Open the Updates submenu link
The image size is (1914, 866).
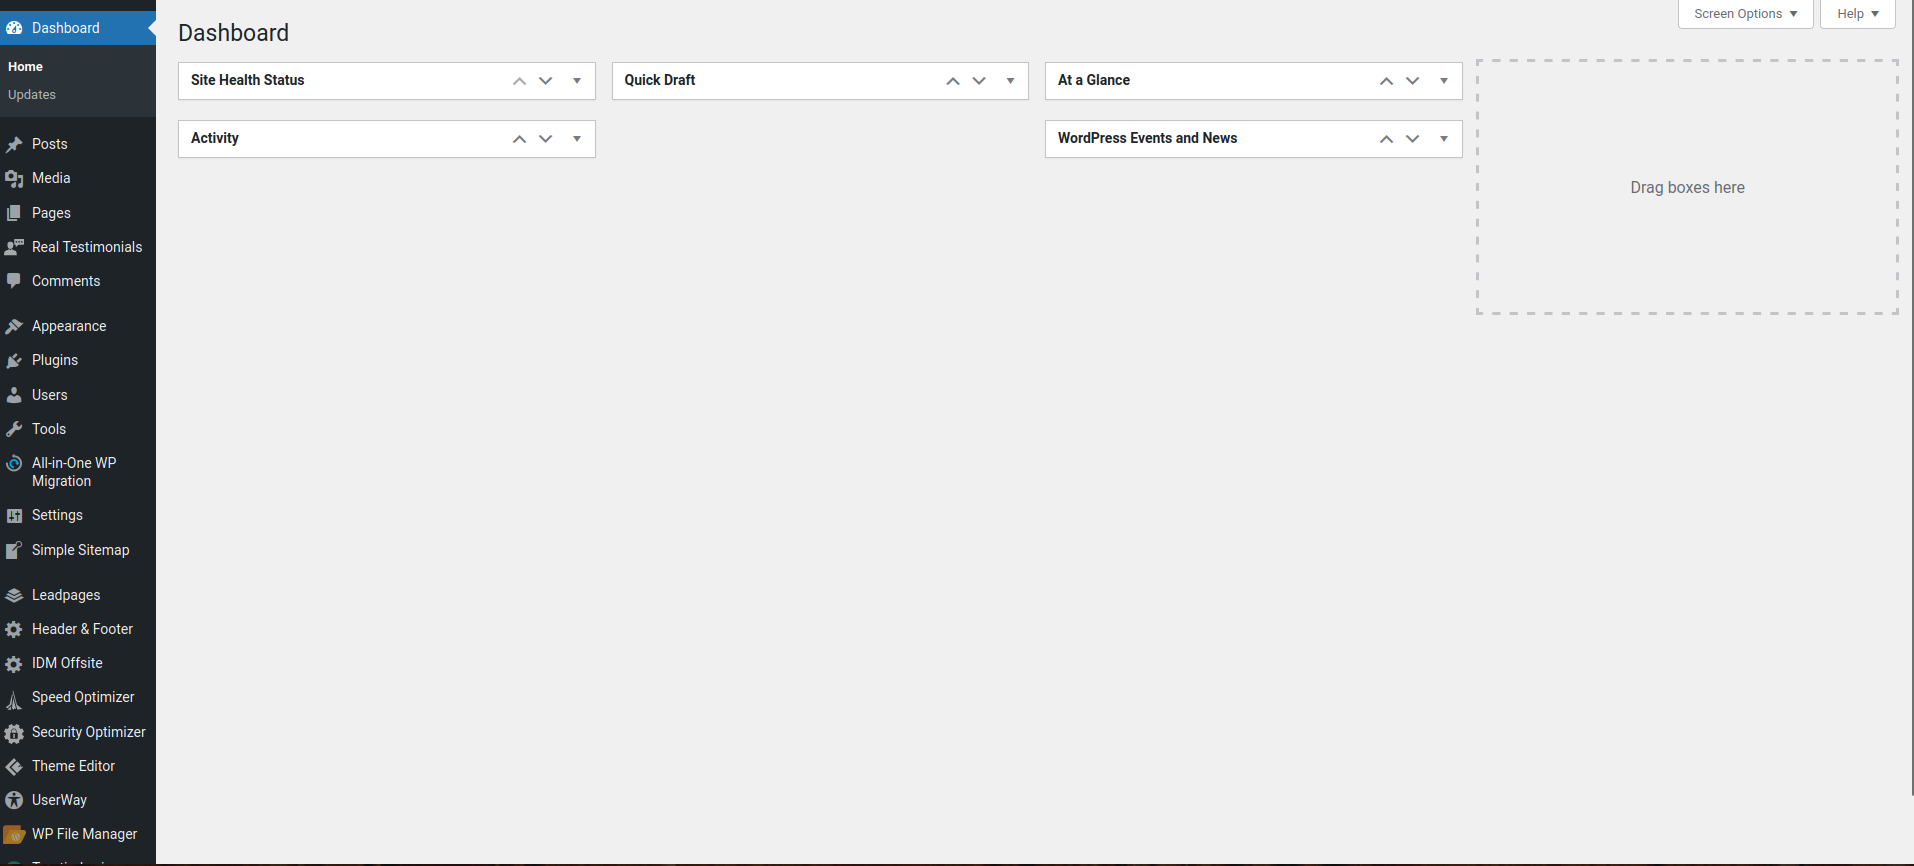[x=32, y=95]
